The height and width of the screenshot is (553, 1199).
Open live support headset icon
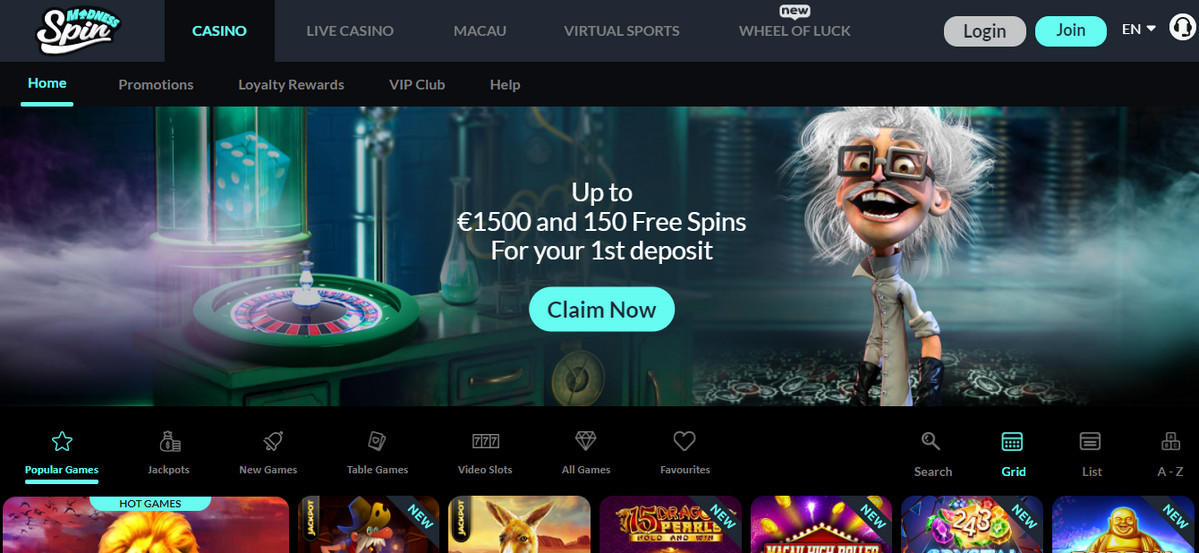tap(1182, 28)
